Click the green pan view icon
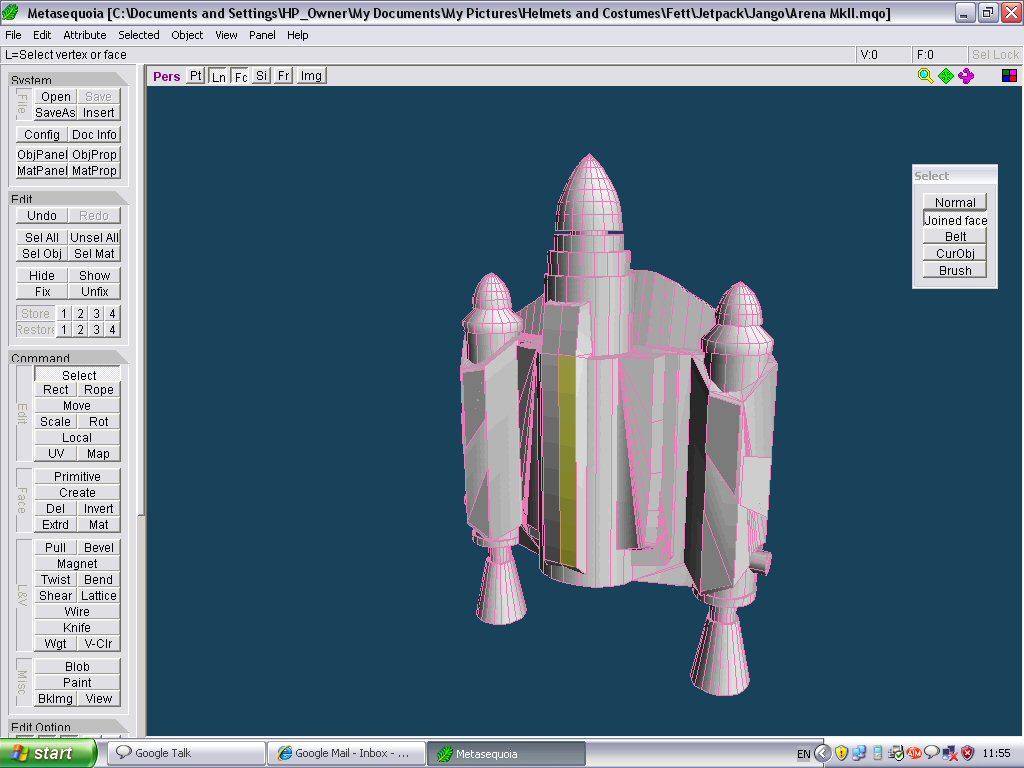Screen dimensions: 1024x768 tap(946, 76)
